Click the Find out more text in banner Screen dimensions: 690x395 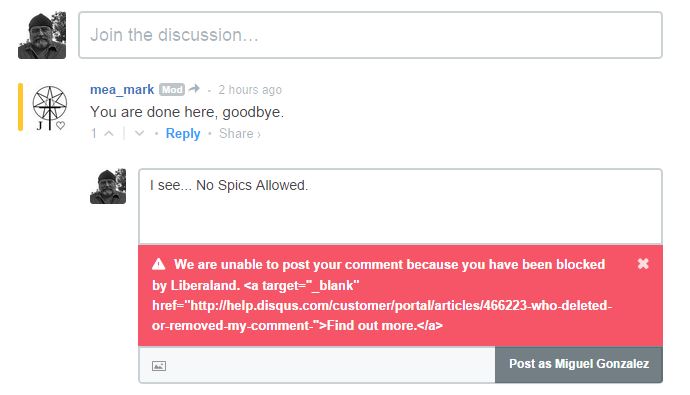tap(371, 326)
